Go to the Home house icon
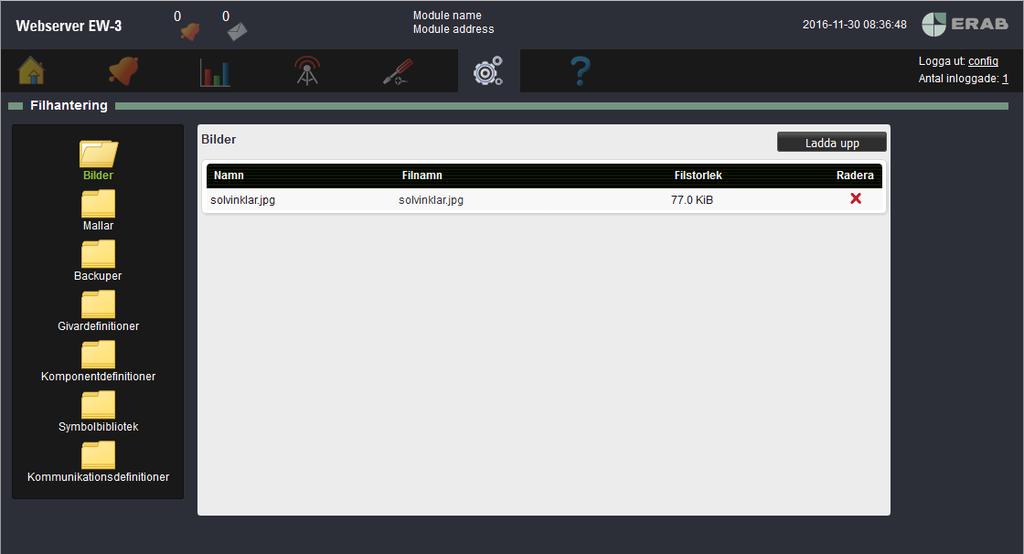1024x554 pixels. click(31, 71)
